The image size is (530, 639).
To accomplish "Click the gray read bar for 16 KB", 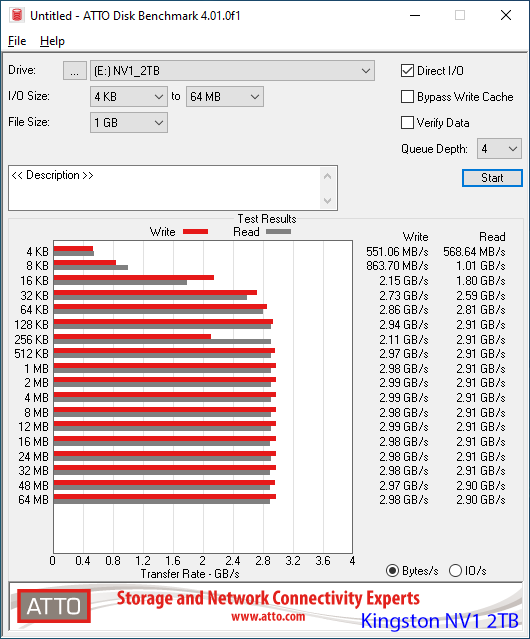I will tap(120, 282).
